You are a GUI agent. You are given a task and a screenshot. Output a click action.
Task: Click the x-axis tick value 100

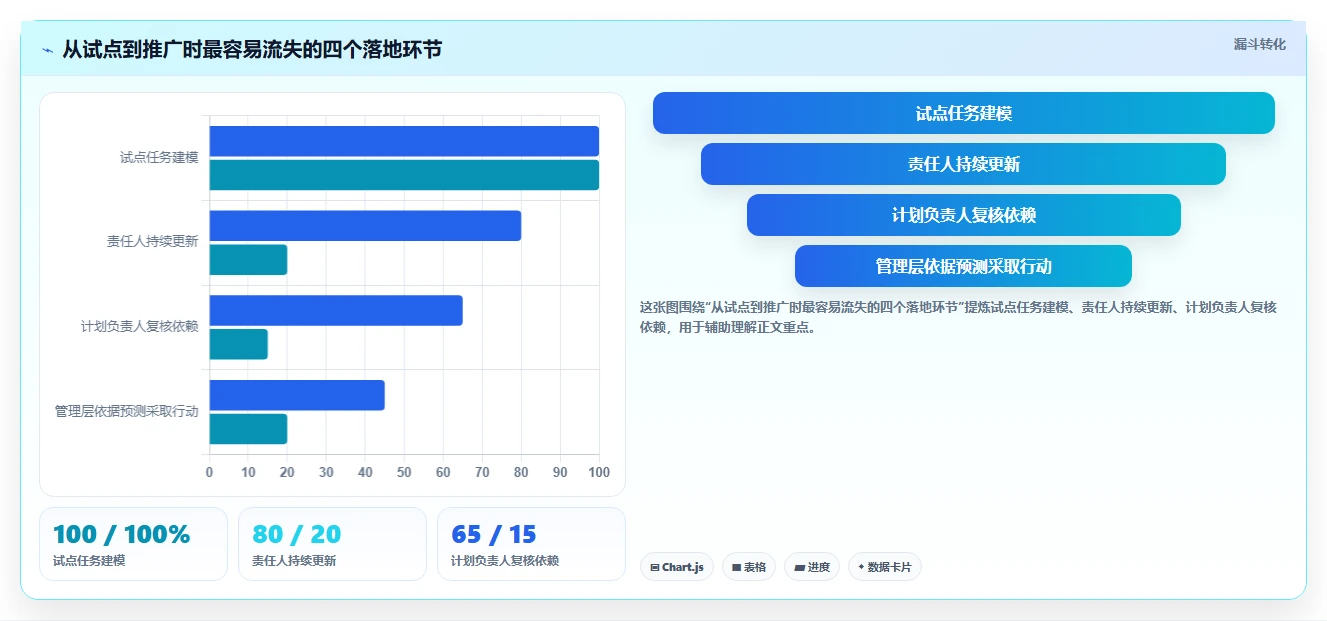[599, 472]
